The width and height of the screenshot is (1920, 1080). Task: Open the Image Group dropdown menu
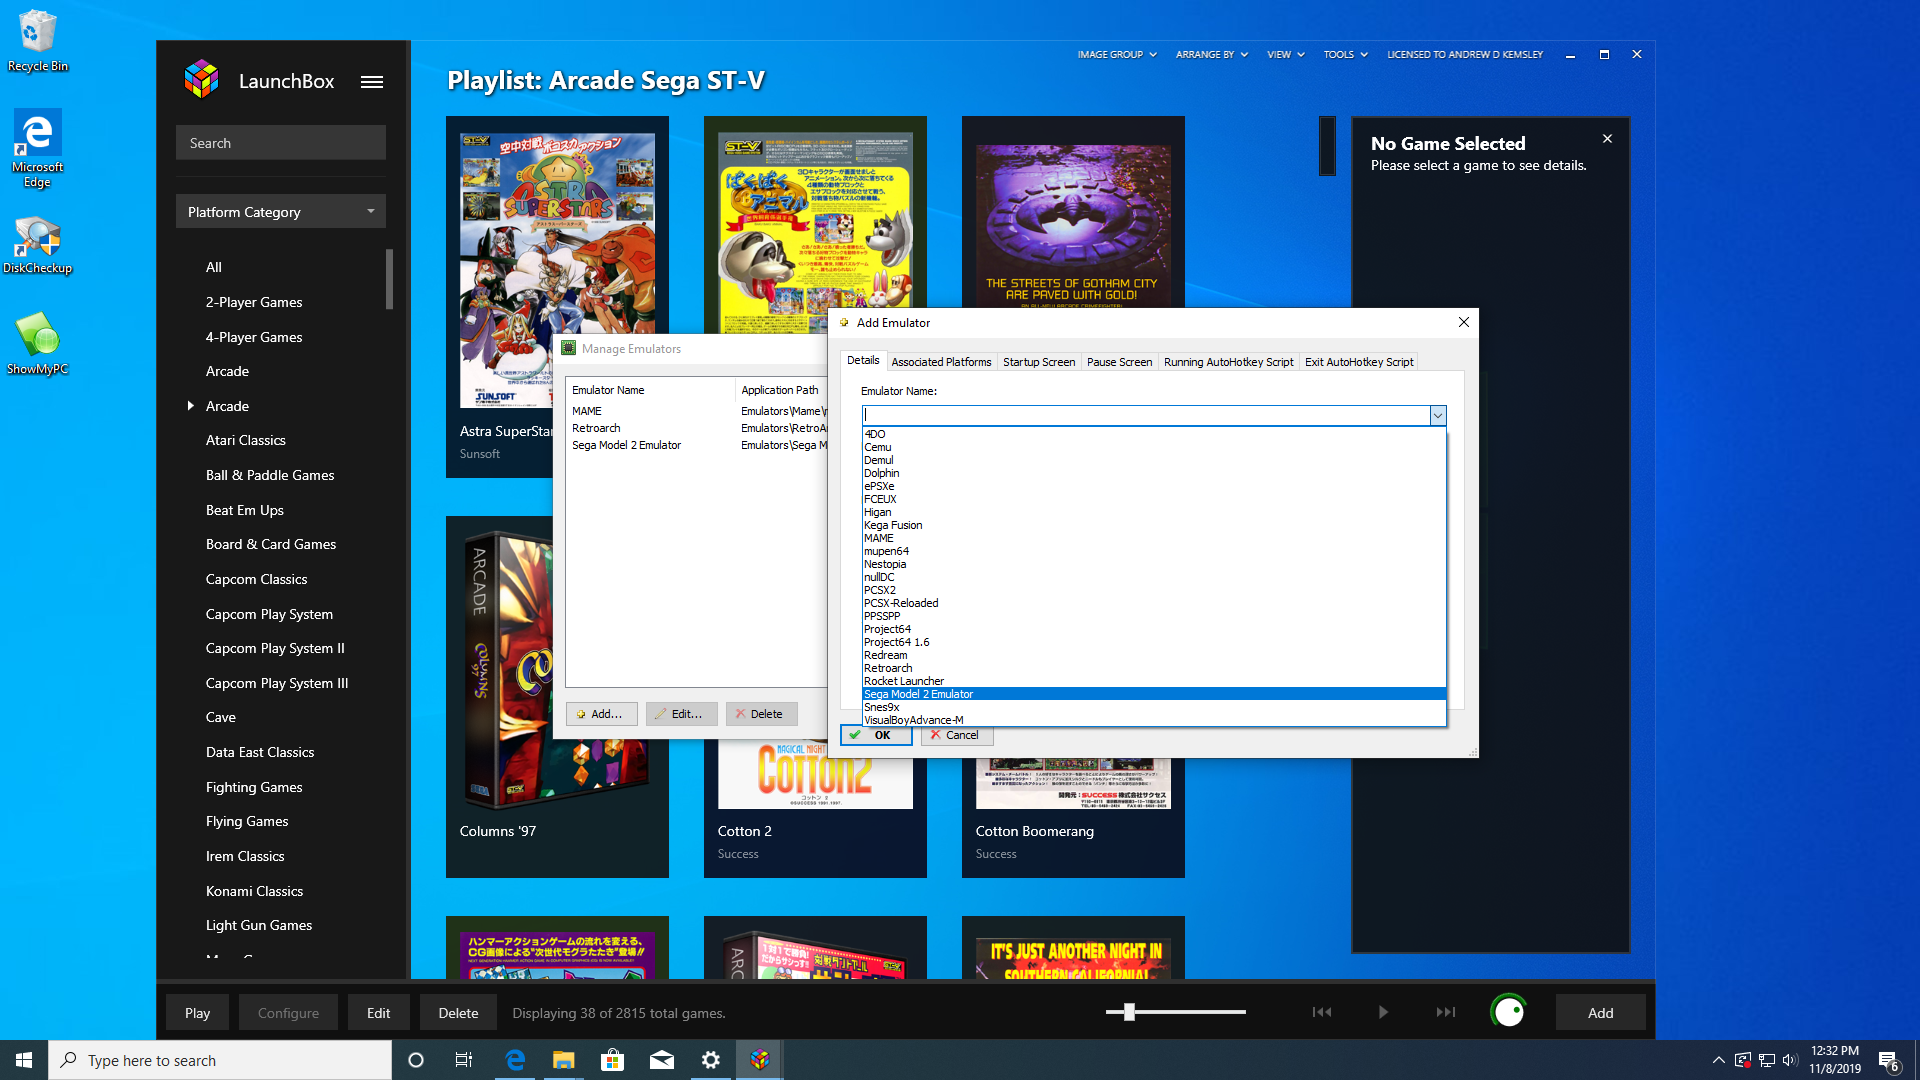(1117, 55)
